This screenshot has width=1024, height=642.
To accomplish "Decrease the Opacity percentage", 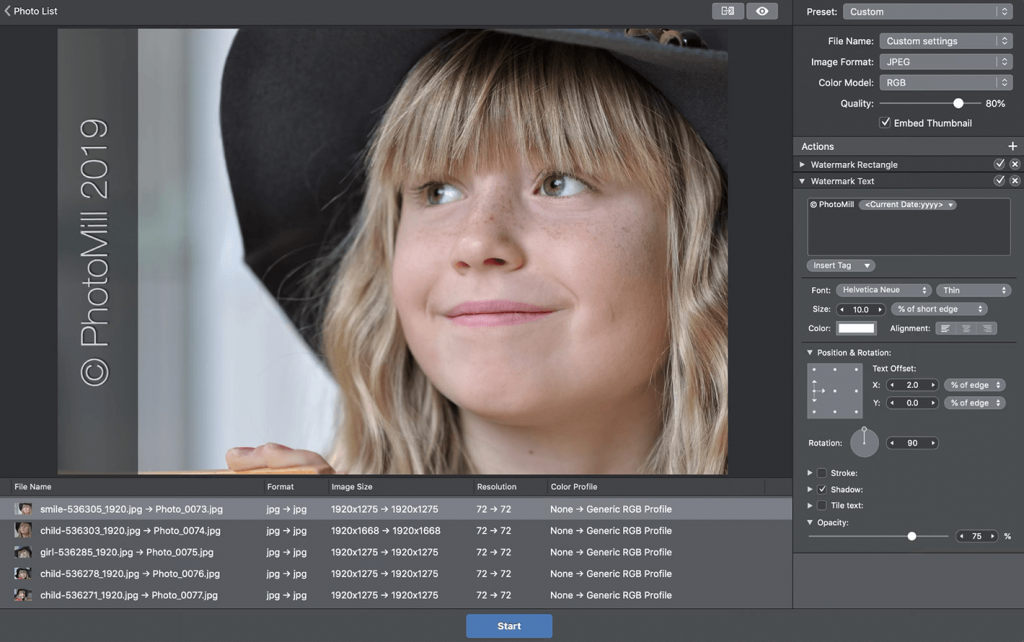I will click(961, 536).
